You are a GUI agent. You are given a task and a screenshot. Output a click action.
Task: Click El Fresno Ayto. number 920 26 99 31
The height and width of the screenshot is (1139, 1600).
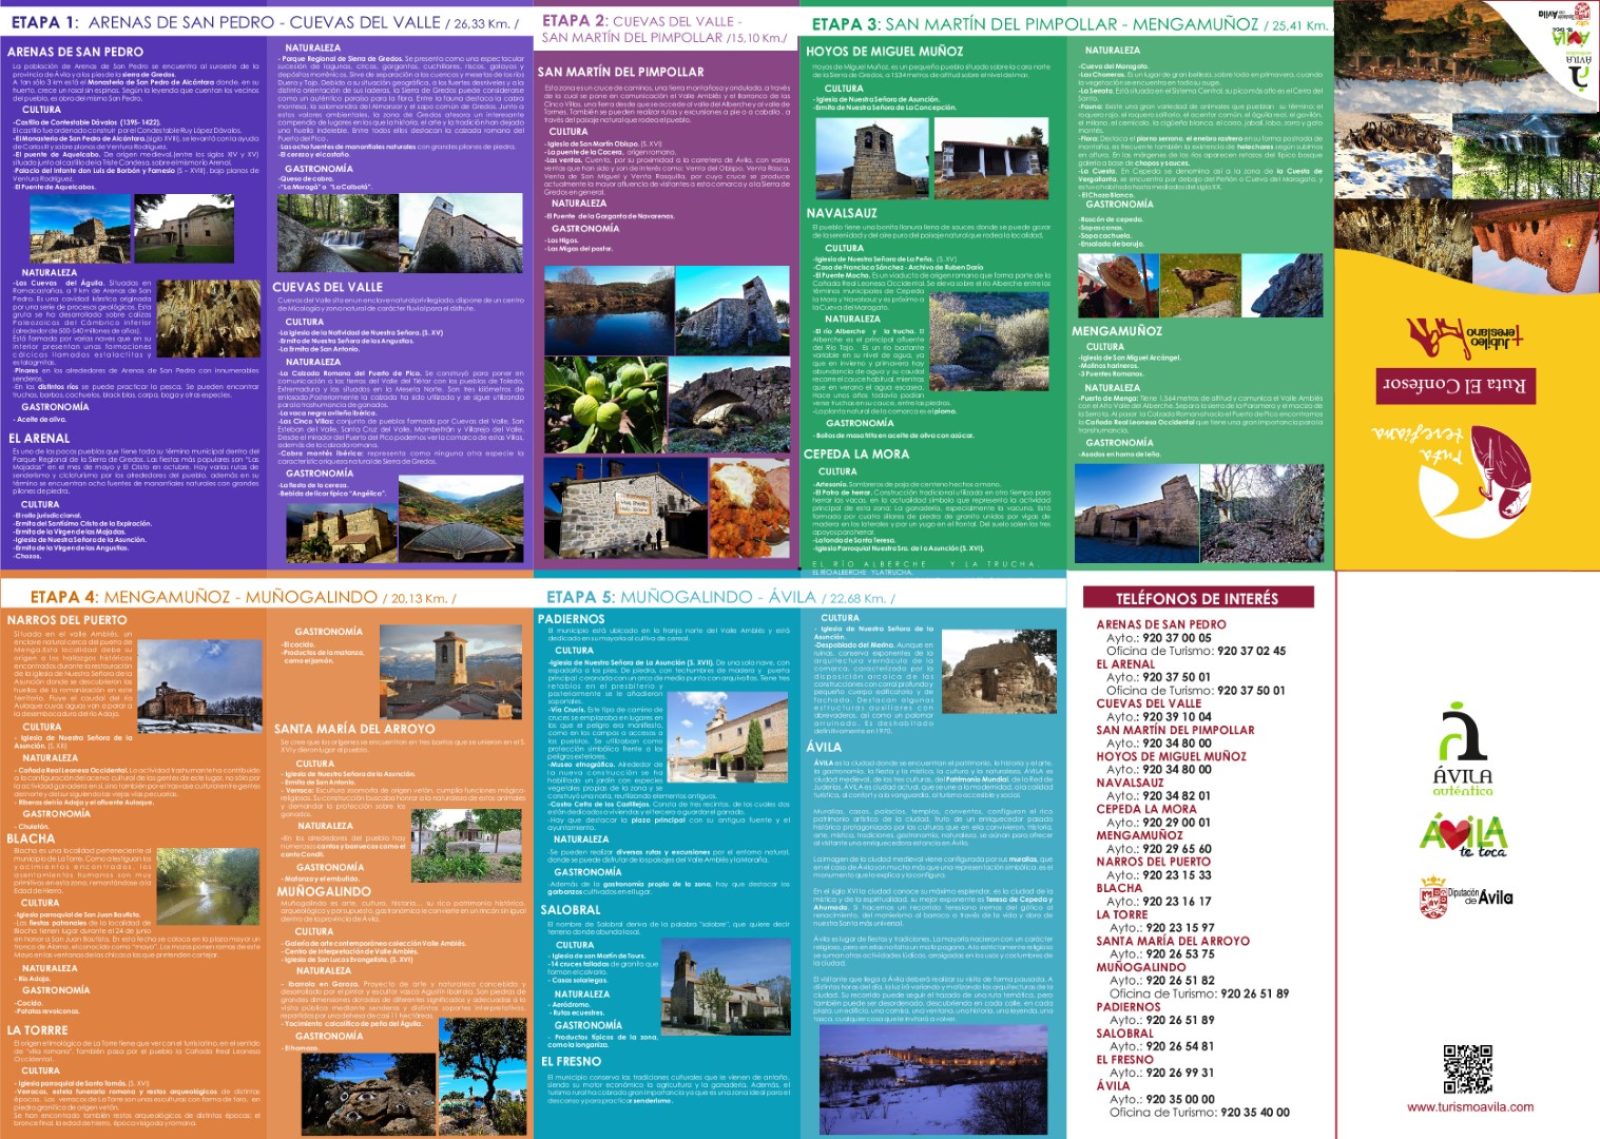(x=1180, y=1073)
